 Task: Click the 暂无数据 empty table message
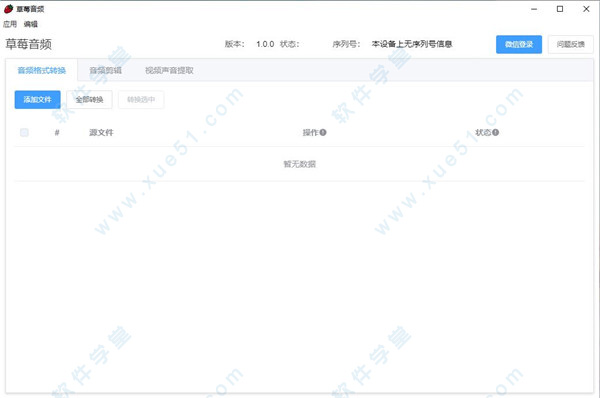tap(300, 164)
